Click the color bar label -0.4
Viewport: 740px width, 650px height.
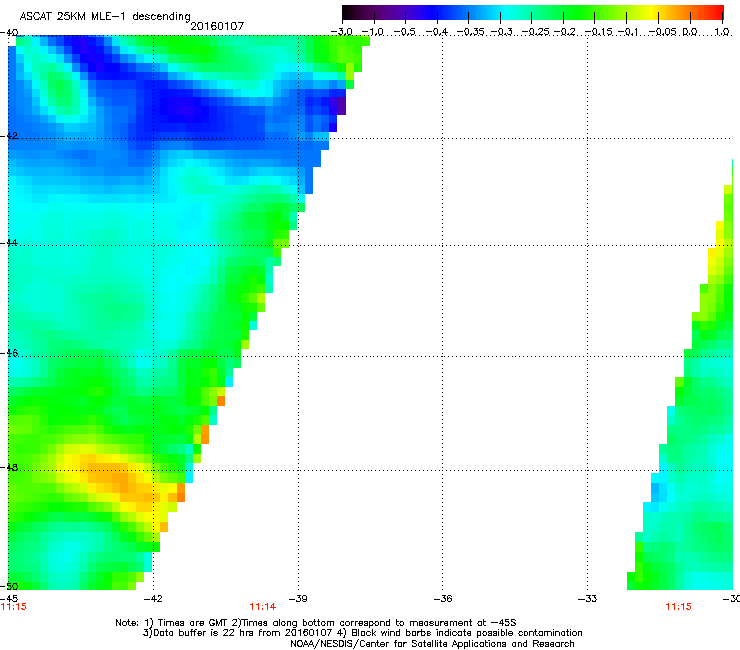(x=437, y=32)
